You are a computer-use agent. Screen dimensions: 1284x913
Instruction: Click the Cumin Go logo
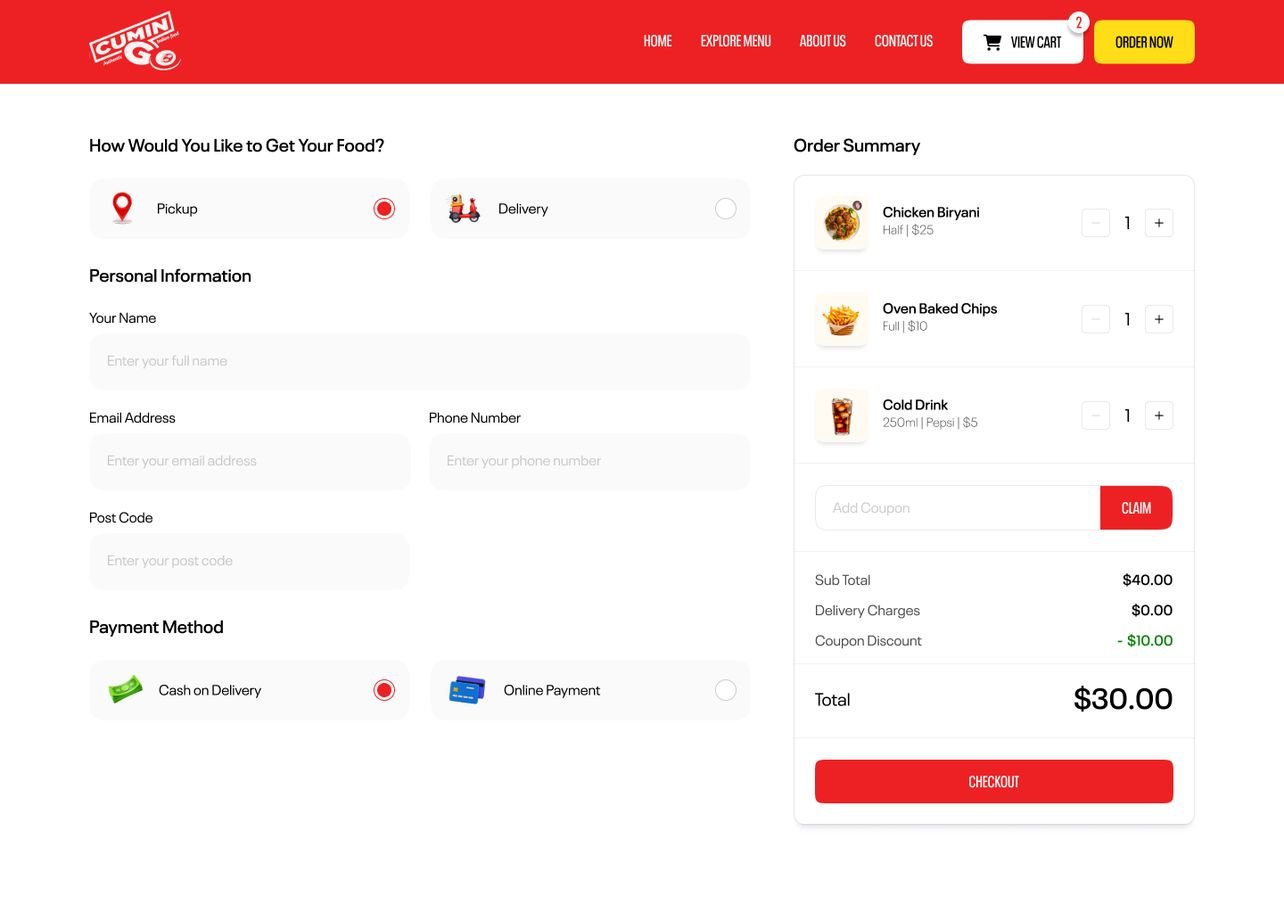tap(135, 41)
